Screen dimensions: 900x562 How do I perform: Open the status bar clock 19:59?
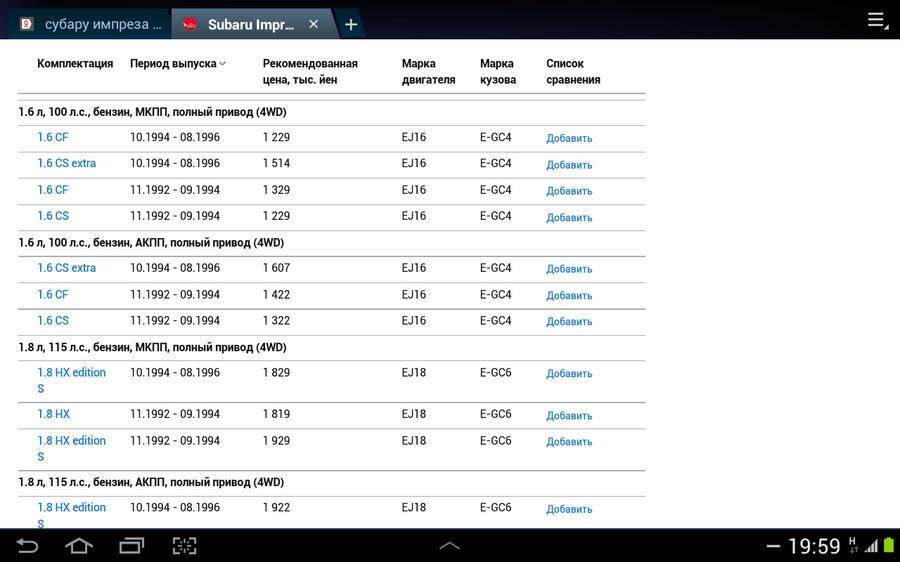[814, 546]
